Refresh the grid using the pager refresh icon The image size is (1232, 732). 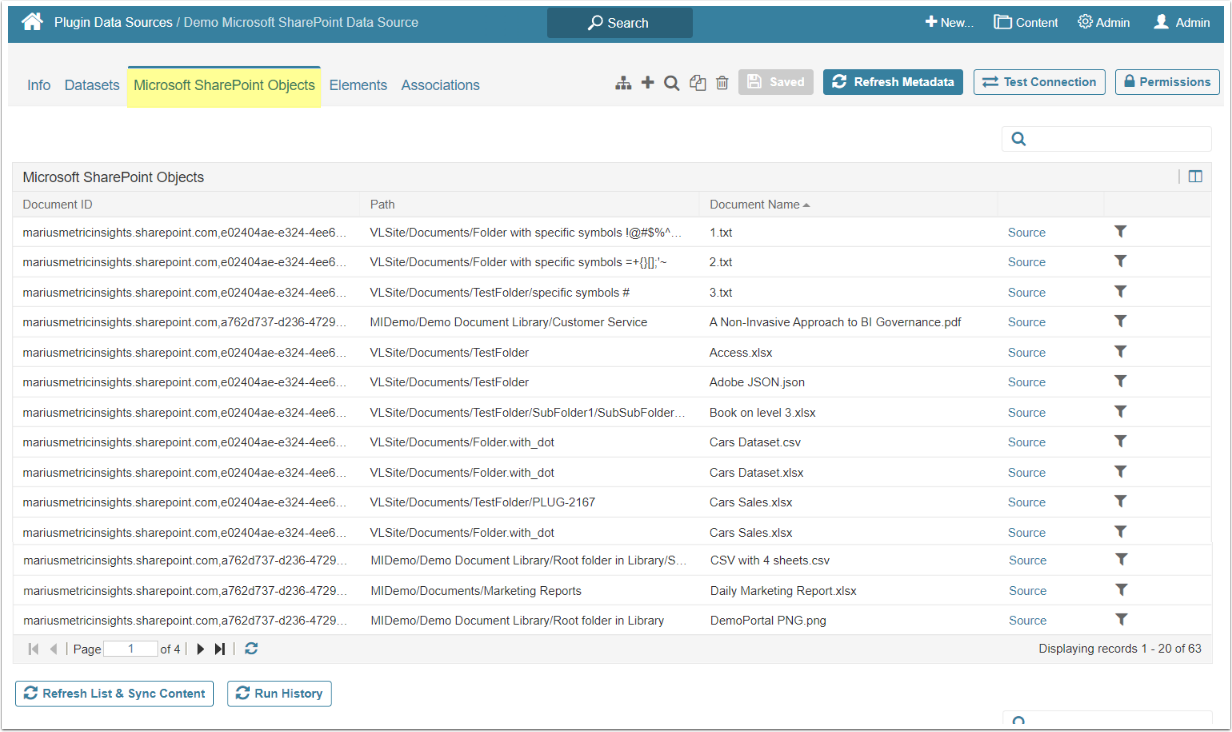point(251,649)
